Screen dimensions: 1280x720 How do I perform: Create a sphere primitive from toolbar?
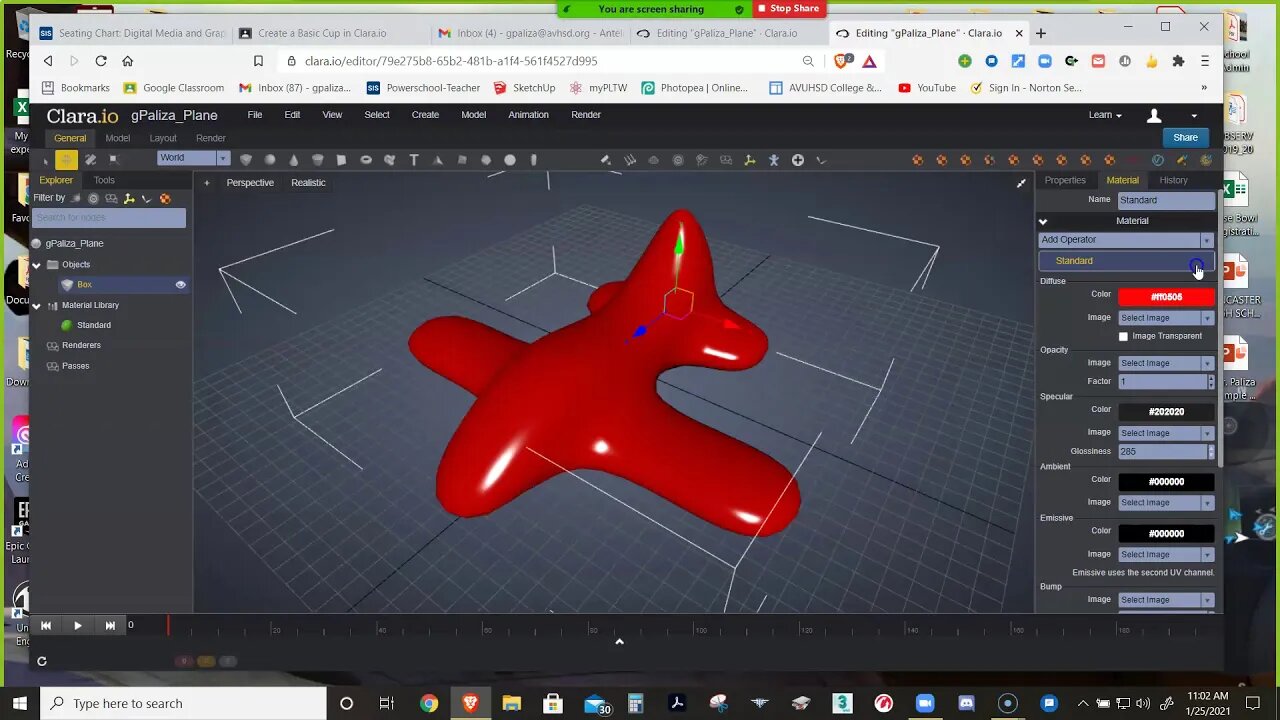[x=269, y=160]
